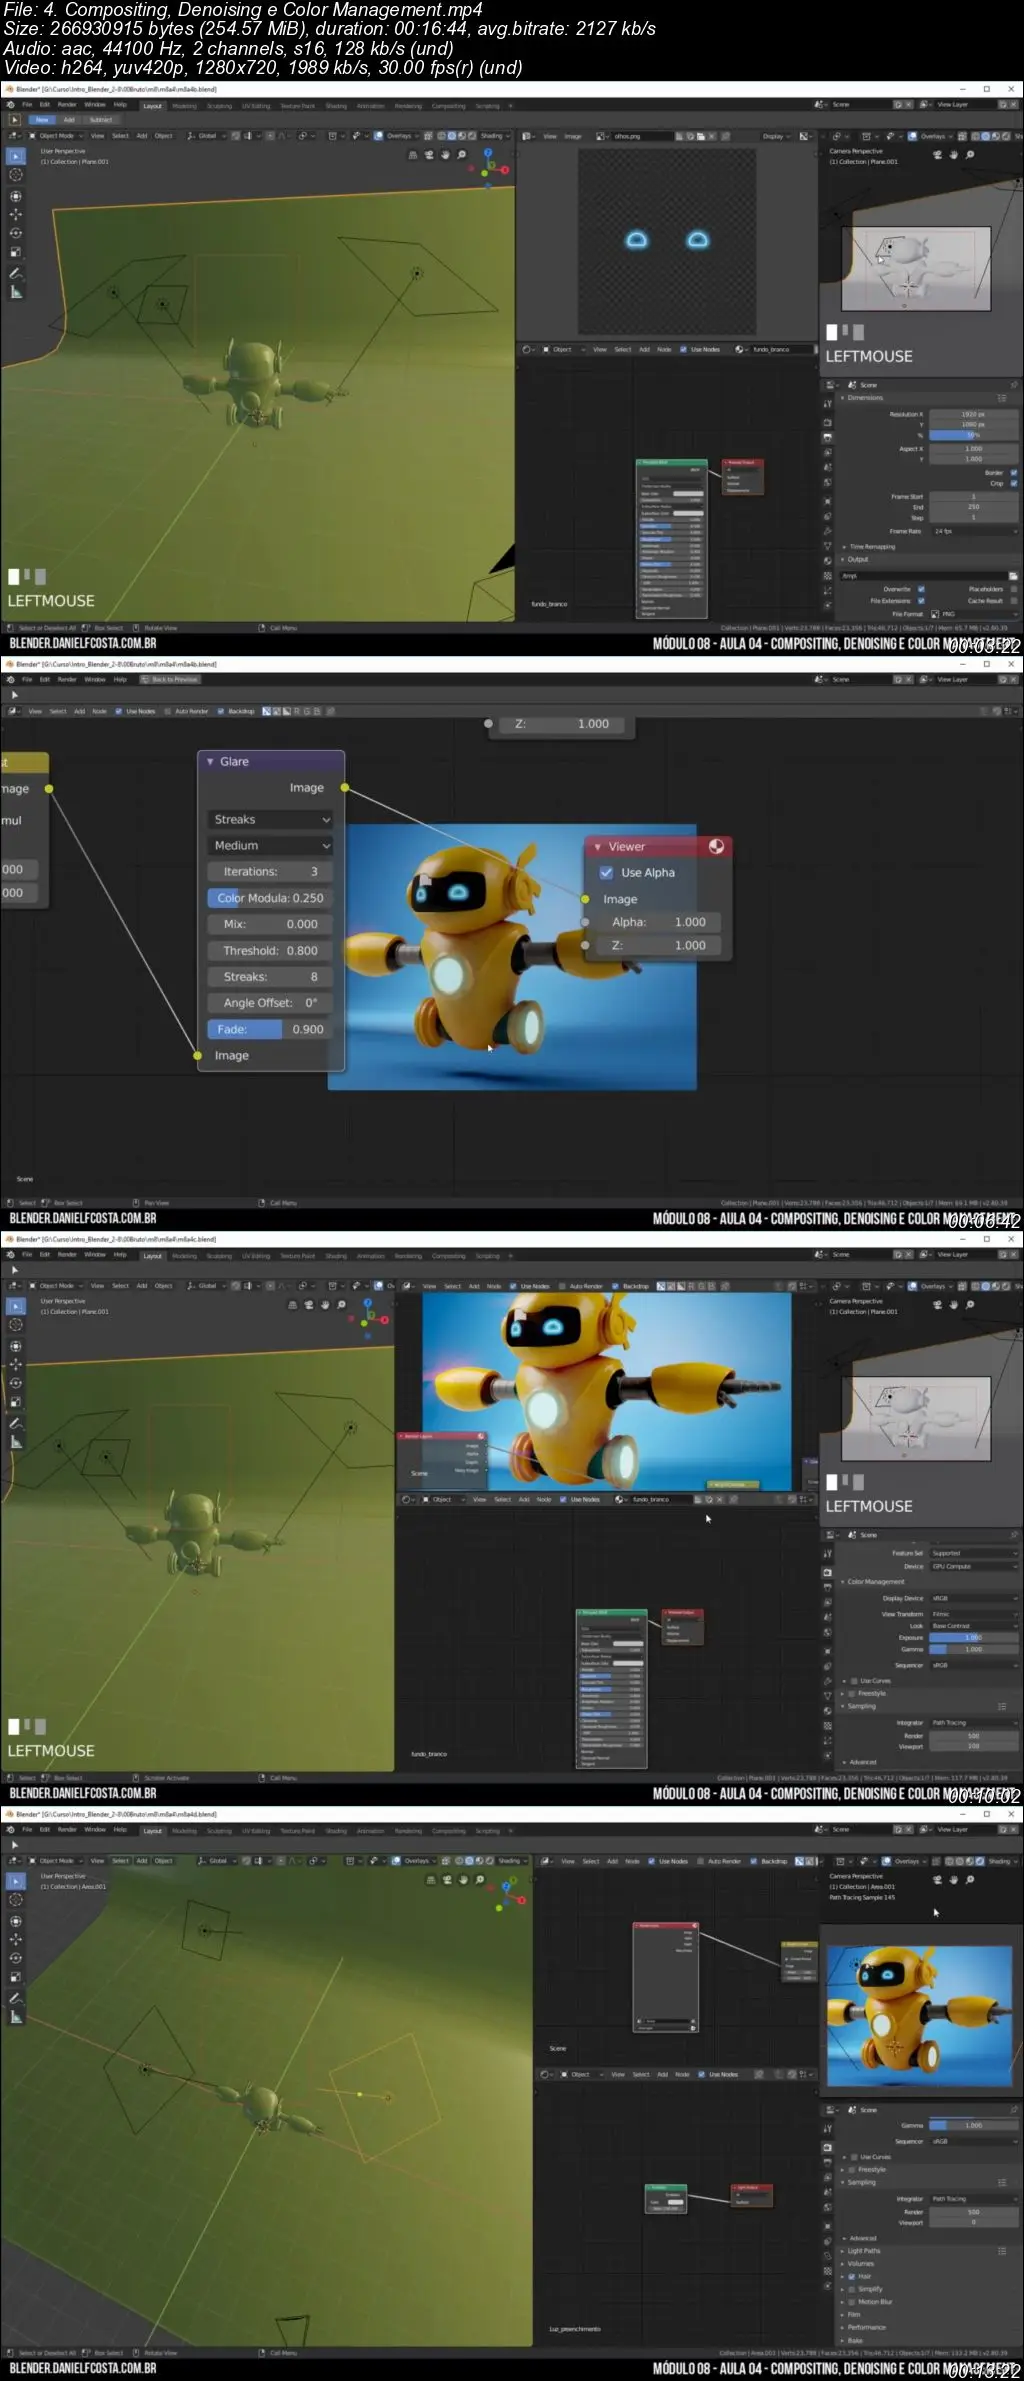Select the Cursor tool in the fourth frame's toolbar
Screen dimensions: 1024x2381
(16, 1900)
